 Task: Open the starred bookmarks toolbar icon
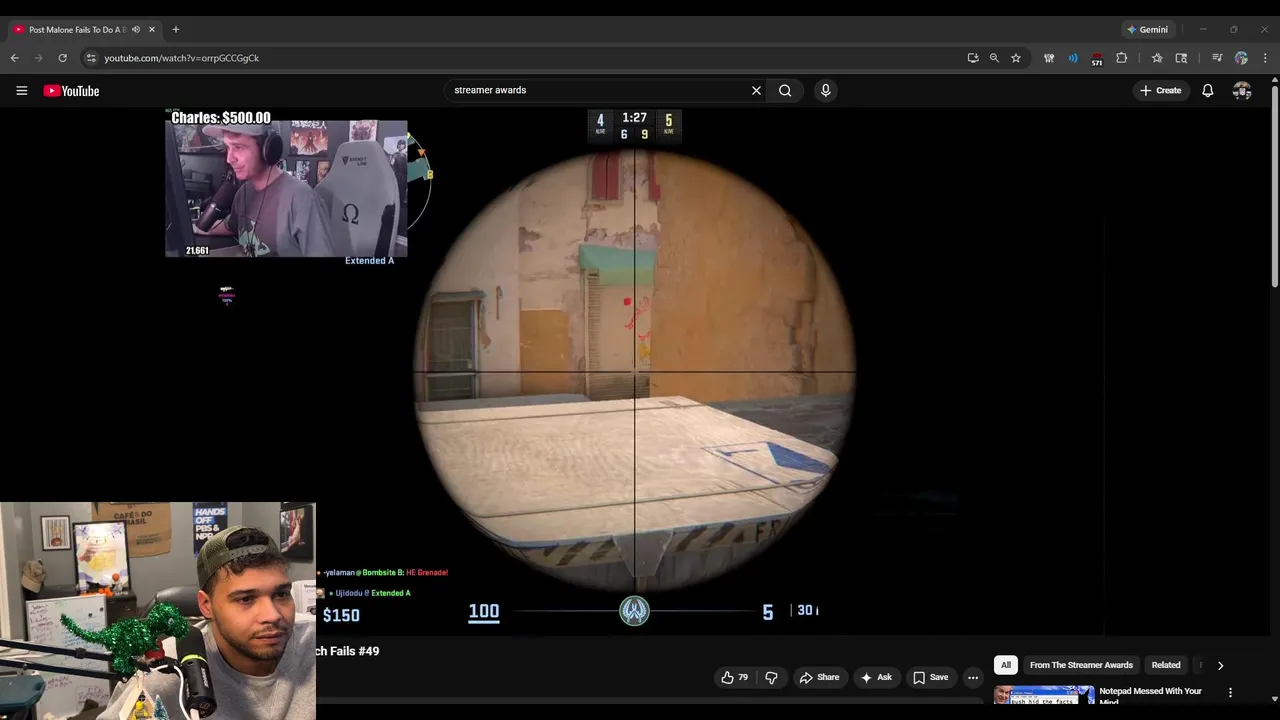point(1157,58)
